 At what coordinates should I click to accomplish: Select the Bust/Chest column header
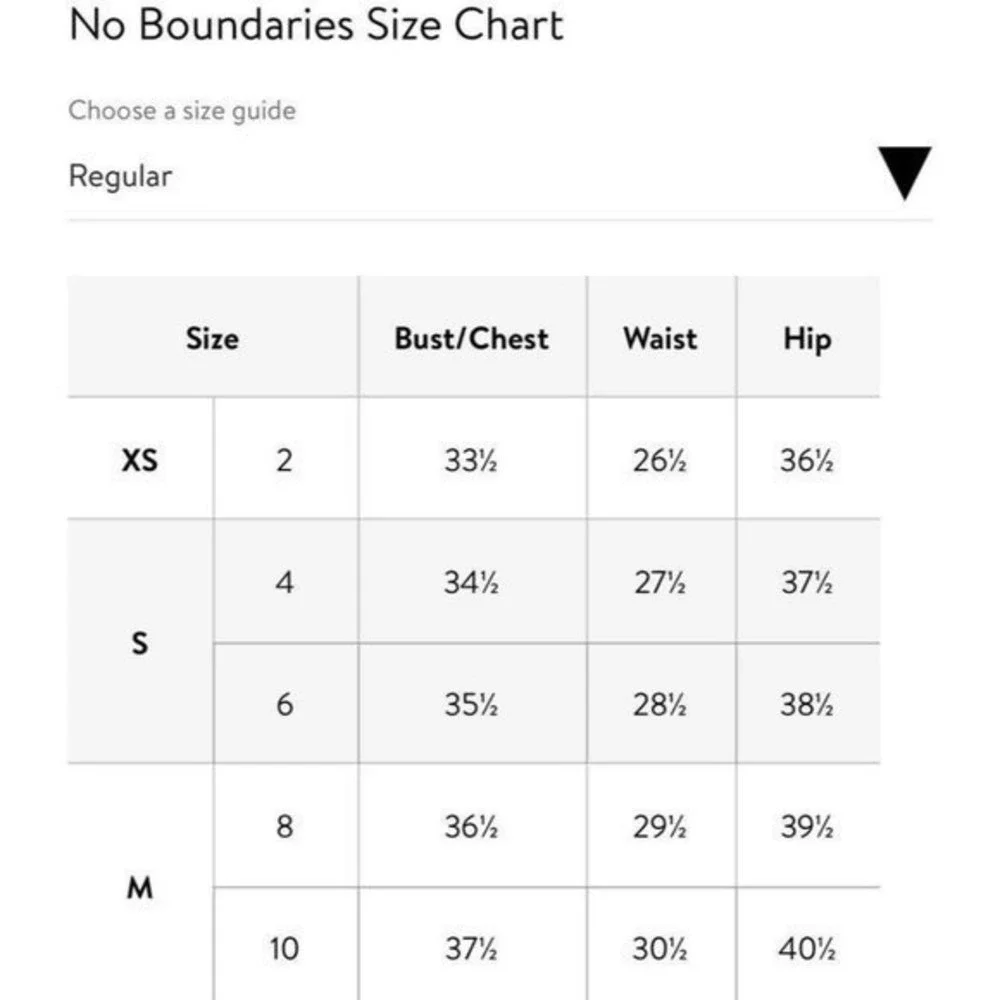click(472, 337)
